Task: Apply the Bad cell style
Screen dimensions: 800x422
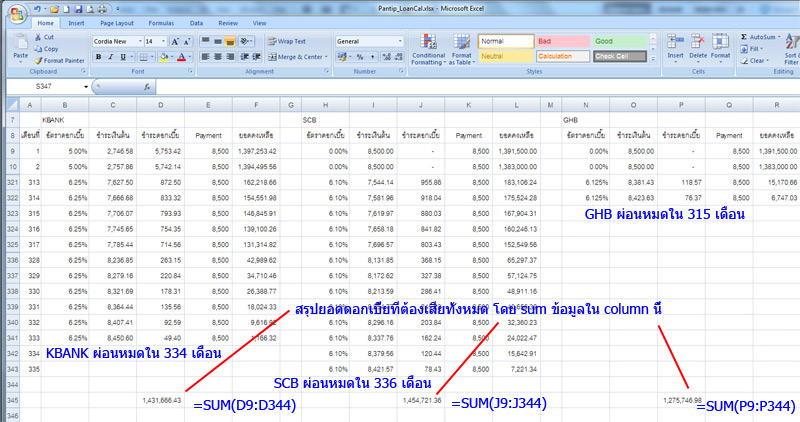Action: (563, 41)
